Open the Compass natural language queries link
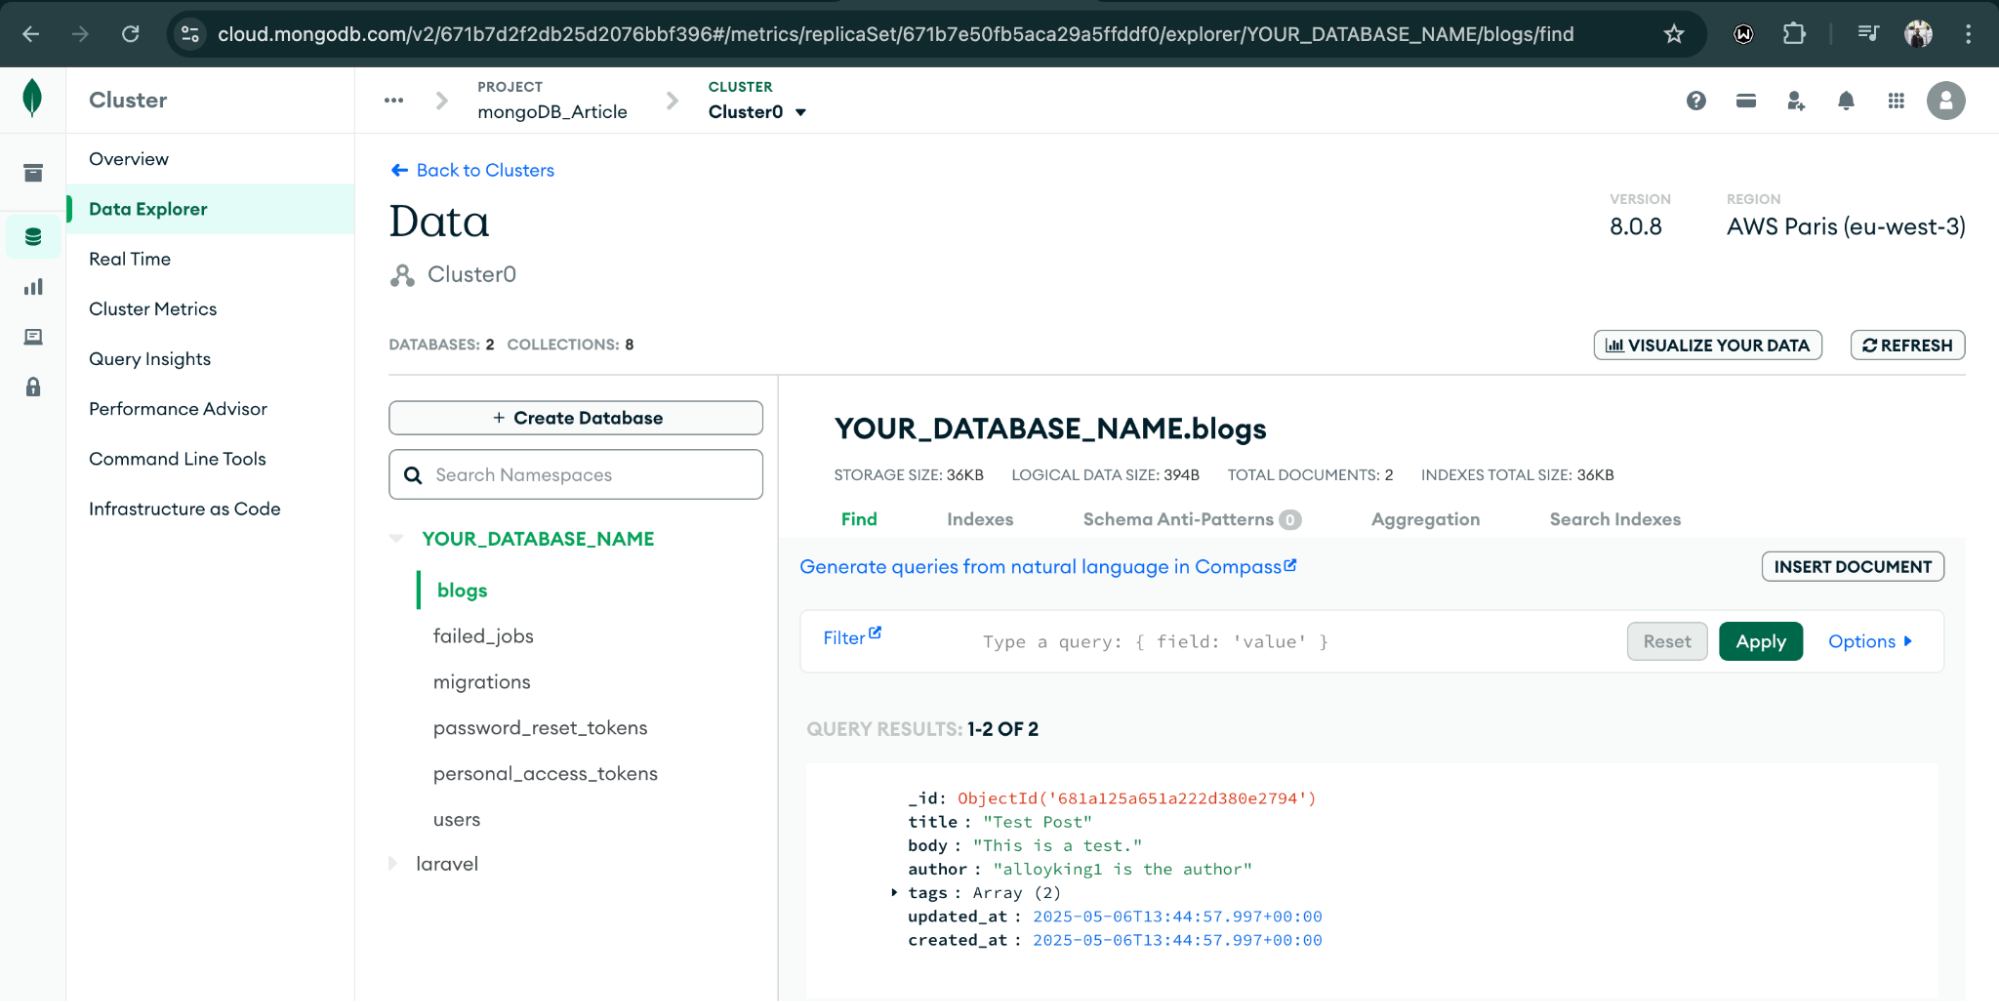 1048,567
